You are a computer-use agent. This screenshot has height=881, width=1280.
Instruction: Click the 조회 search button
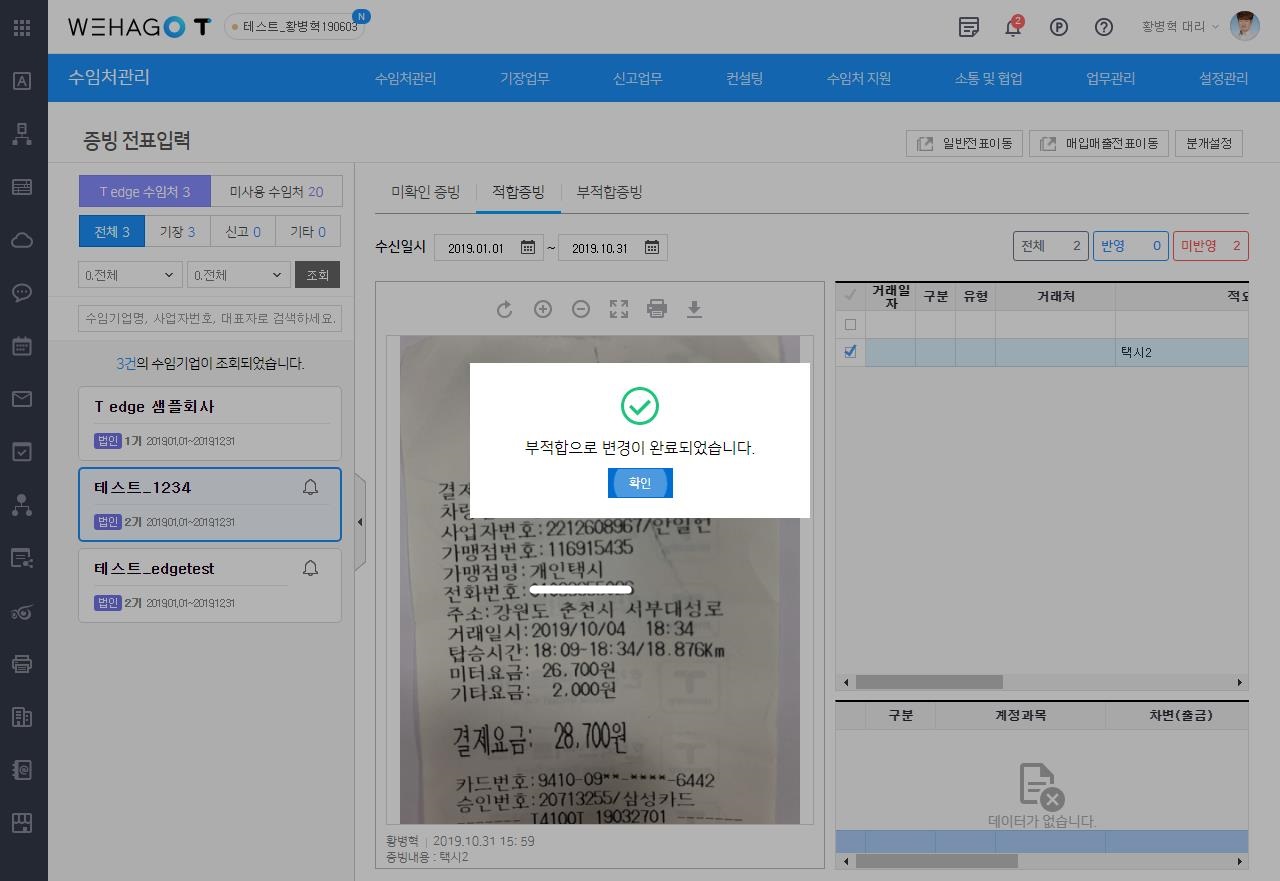[317, 275]
